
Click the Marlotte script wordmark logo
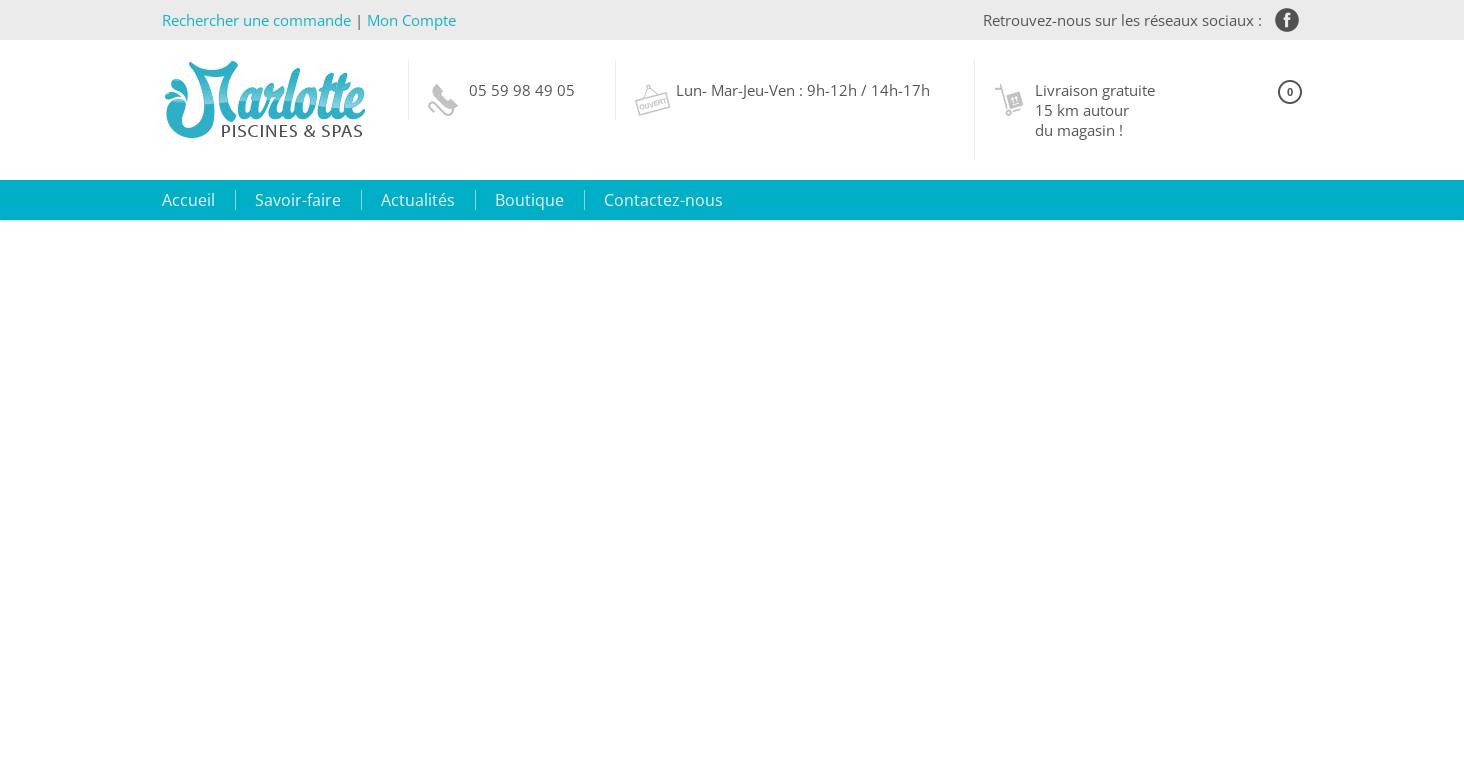(x=265, y=90)
